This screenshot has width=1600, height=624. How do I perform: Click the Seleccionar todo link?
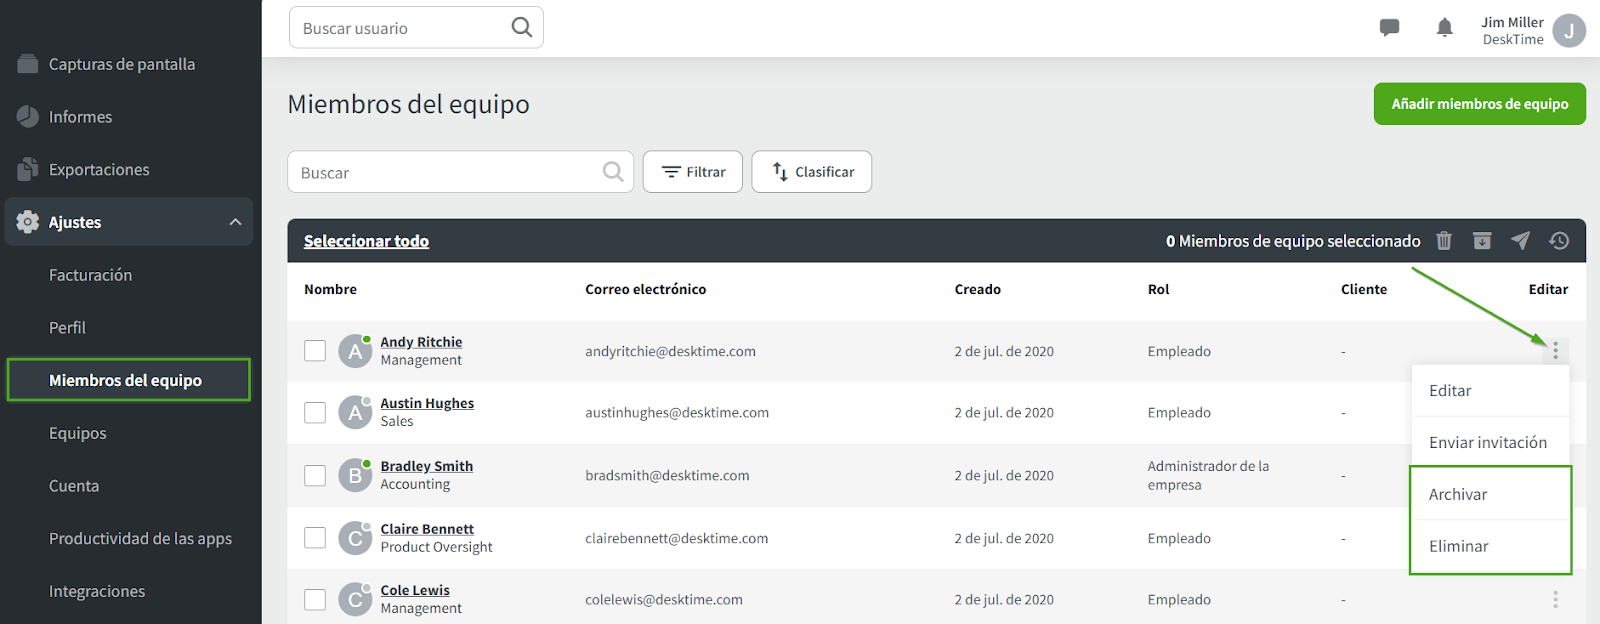pos(366,241)
